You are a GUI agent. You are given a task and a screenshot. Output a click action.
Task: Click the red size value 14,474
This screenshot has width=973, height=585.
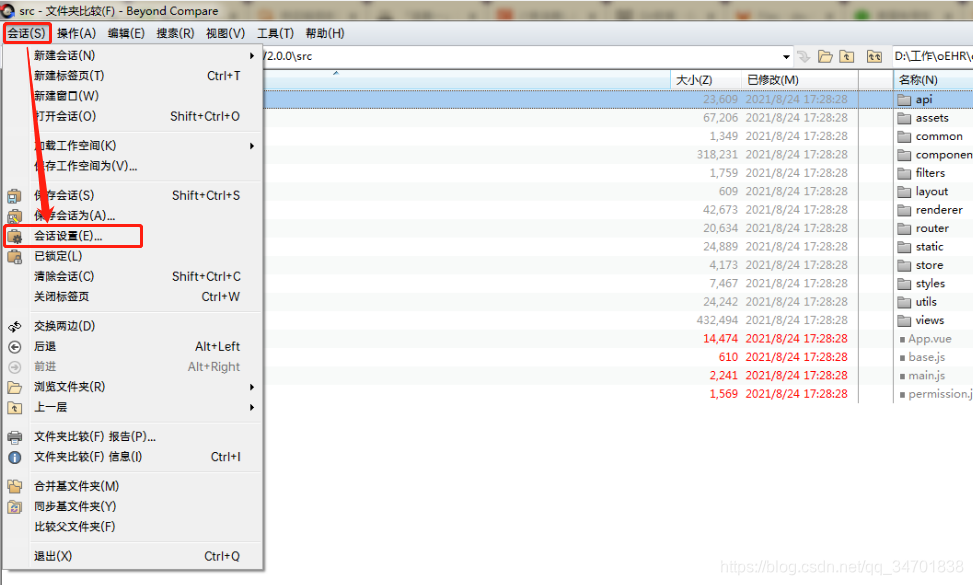pyautogui.click(x=720, y=339)
